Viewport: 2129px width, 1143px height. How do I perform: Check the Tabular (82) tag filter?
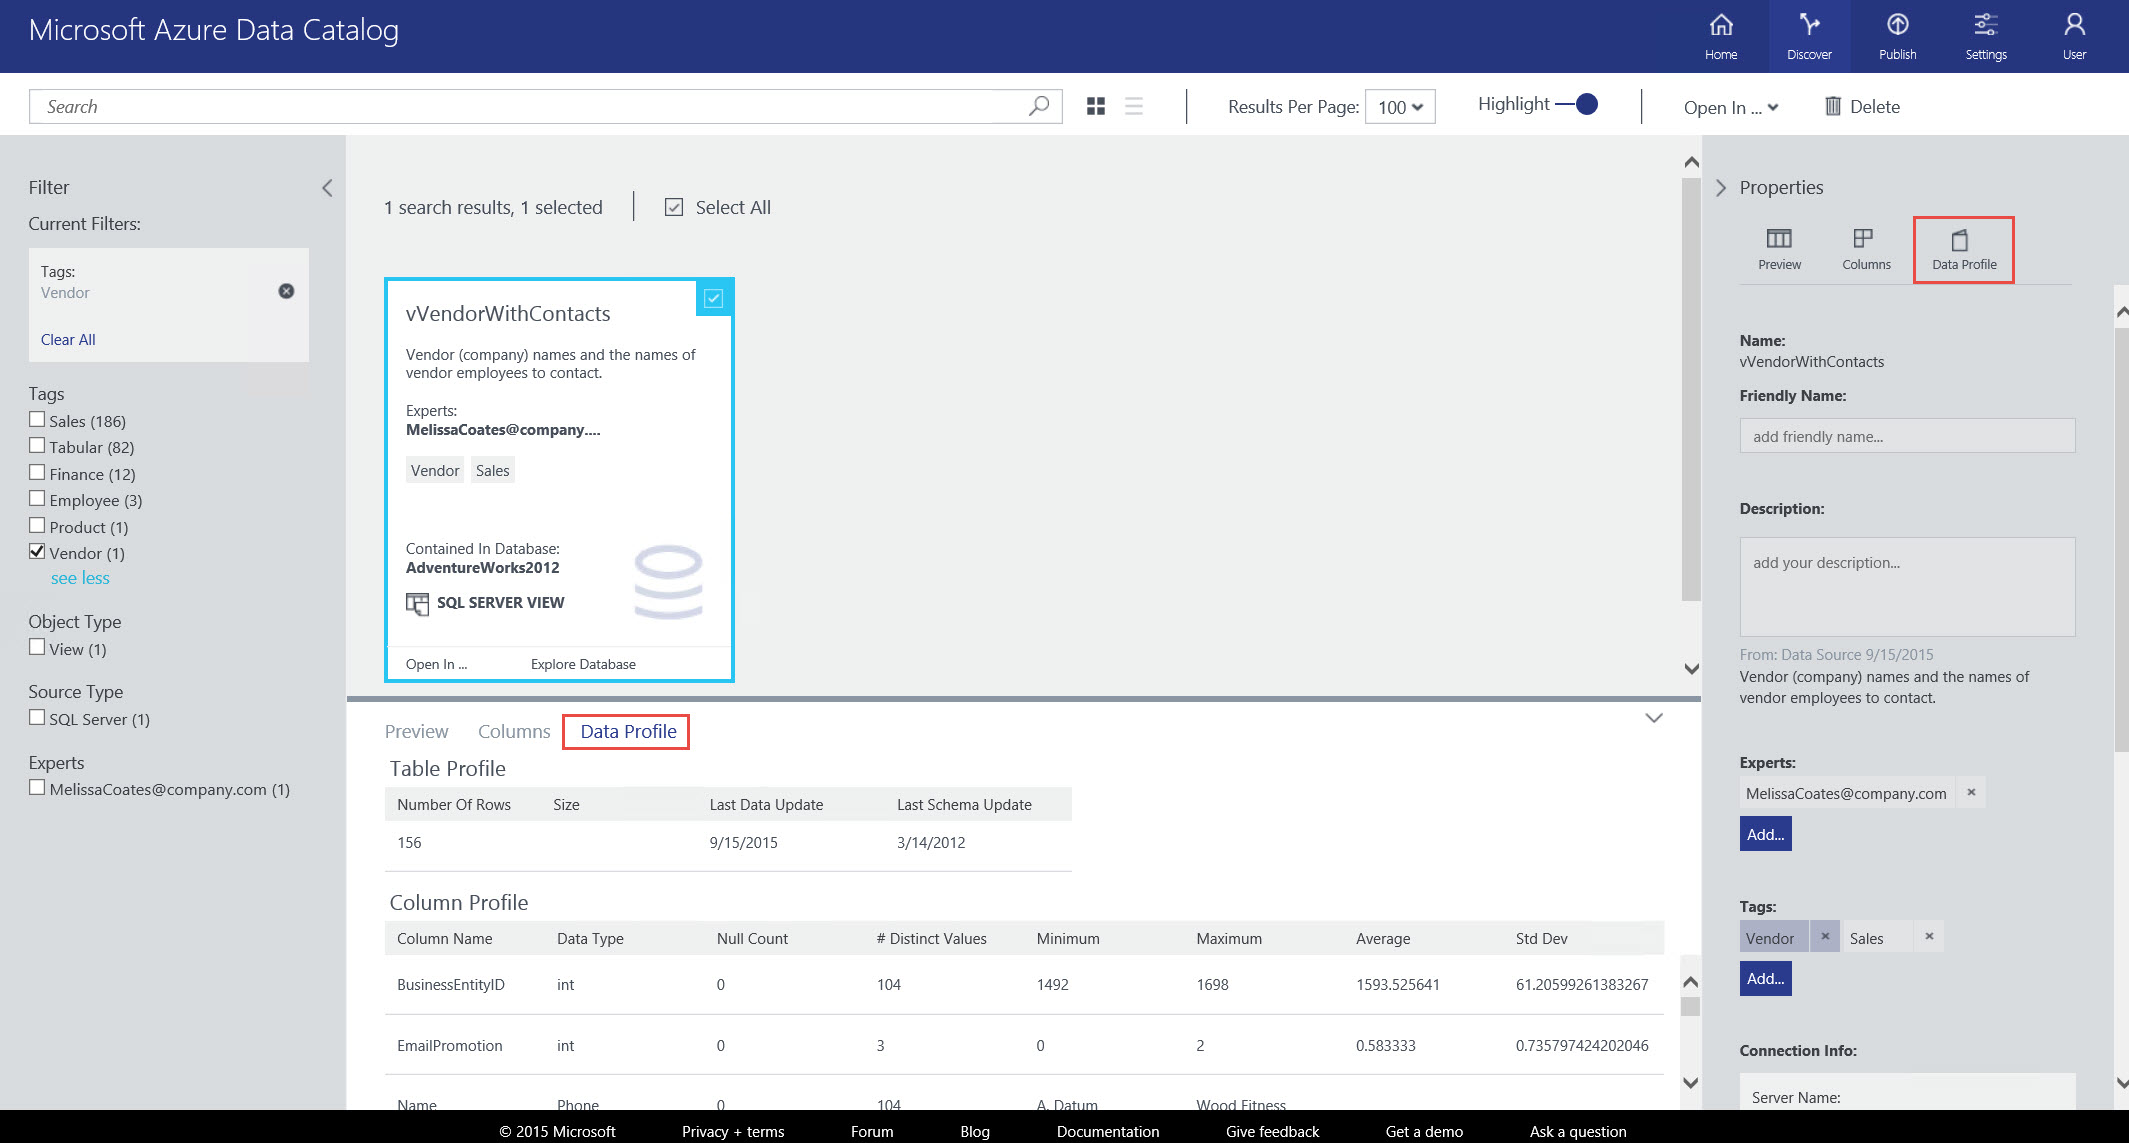(37, 446)
